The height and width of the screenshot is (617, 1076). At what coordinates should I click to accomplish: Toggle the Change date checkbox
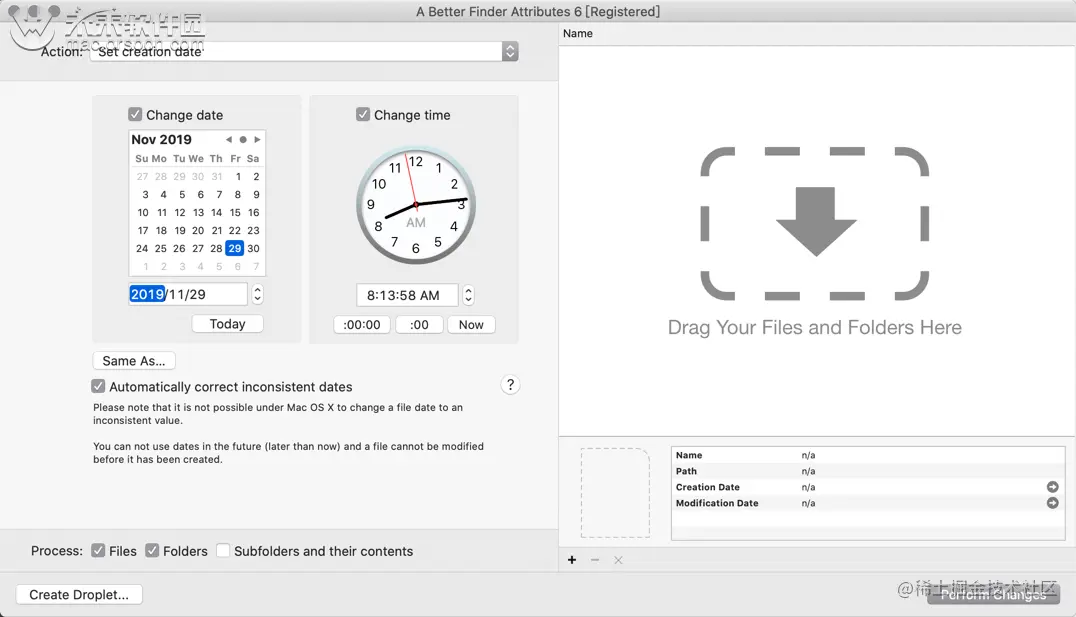pyautogui.click(x=135, y=115)
